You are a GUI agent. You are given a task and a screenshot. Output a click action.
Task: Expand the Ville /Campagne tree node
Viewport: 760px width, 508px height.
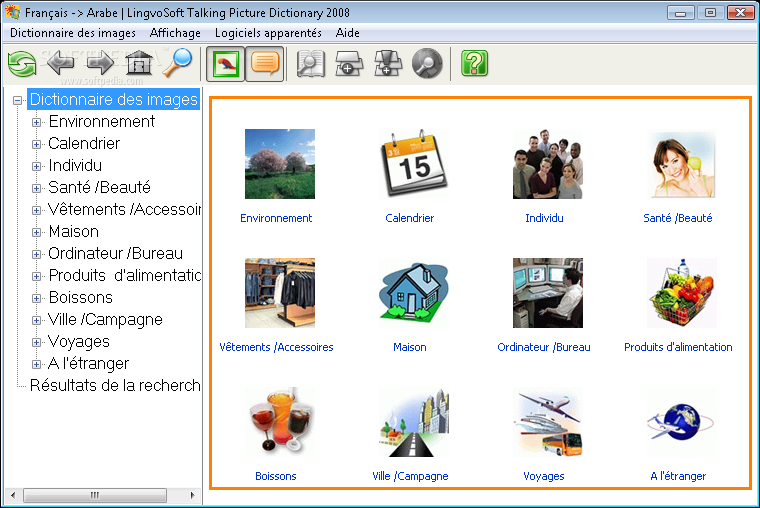(x=36, y=320)
